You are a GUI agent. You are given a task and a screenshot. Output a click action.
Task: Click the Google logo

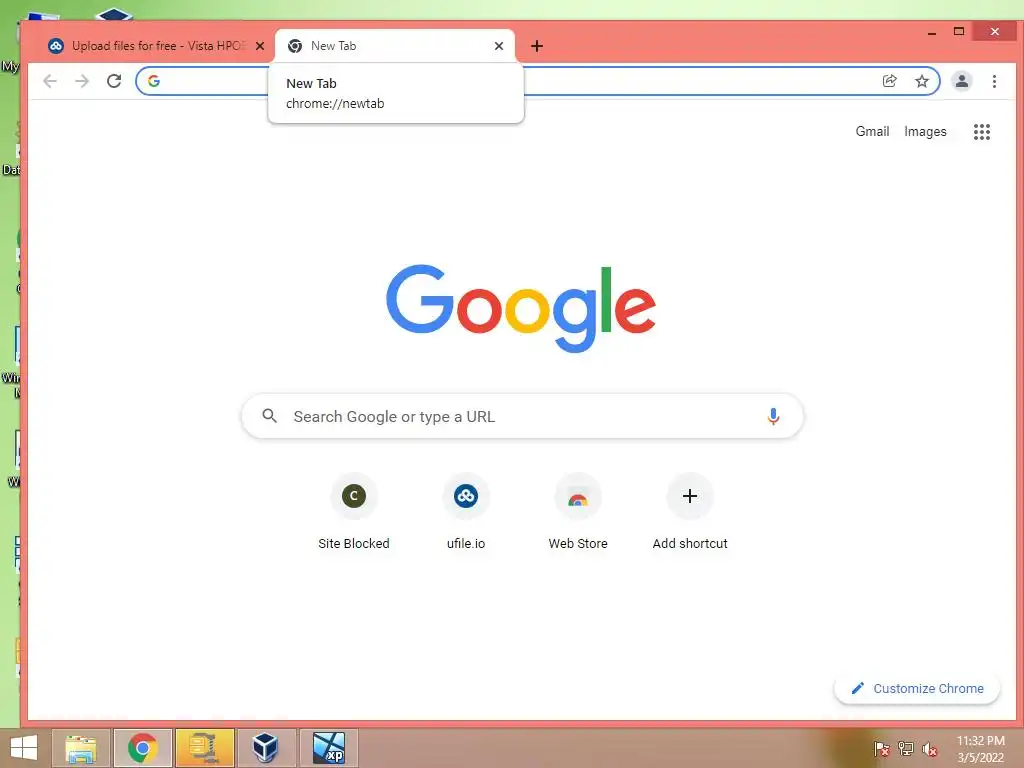point(520,308)
